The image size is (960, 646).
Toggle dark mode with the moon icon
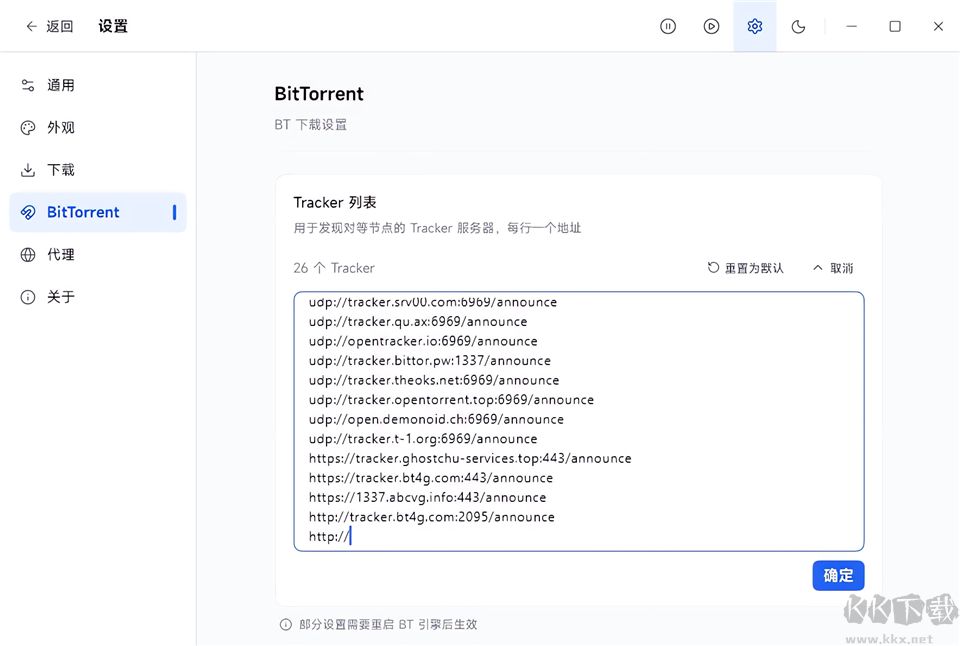[x=798, y=26]
